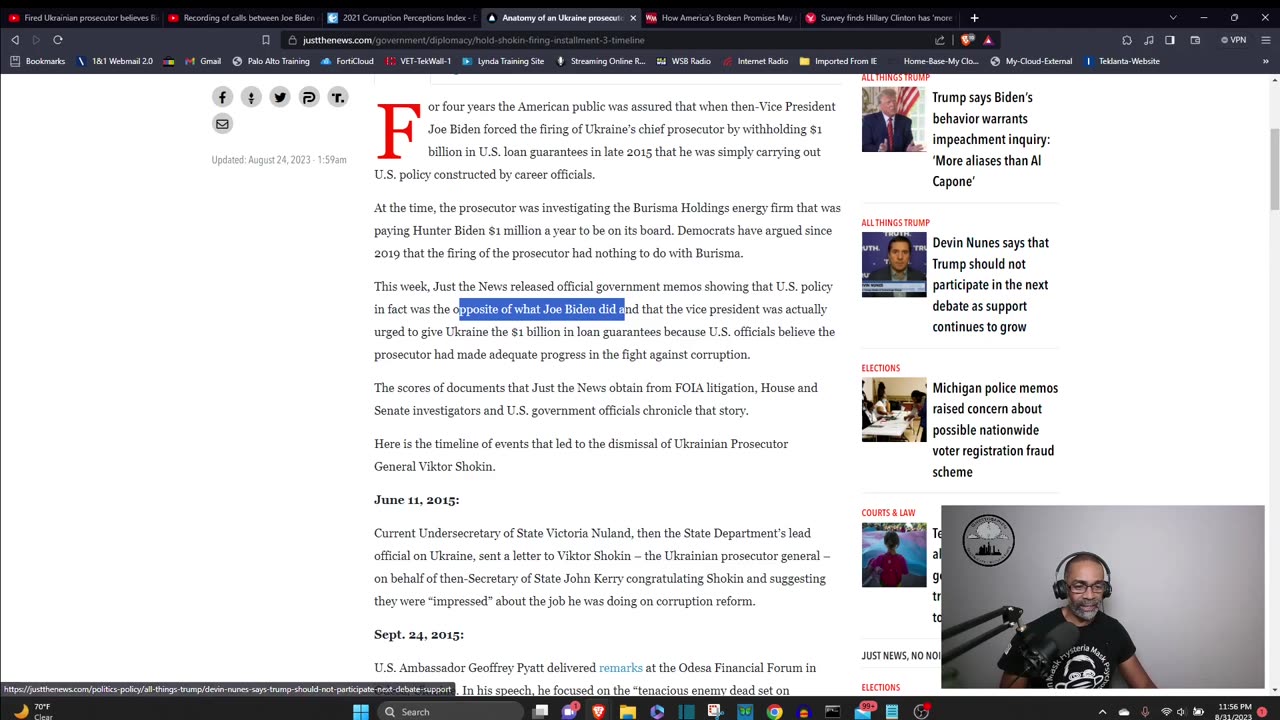Switch to Fired Ukrainian prosecutor YouTube tab
Viewport: 1280px width, 720px height.
click(x=84, y=17)
